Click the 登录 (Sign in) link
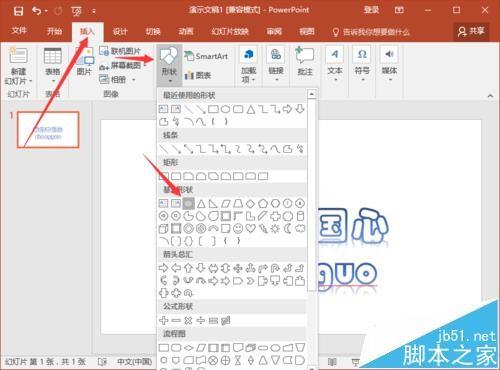The height and width of the screenshot is (370, 500). click(x=371, y=10)
